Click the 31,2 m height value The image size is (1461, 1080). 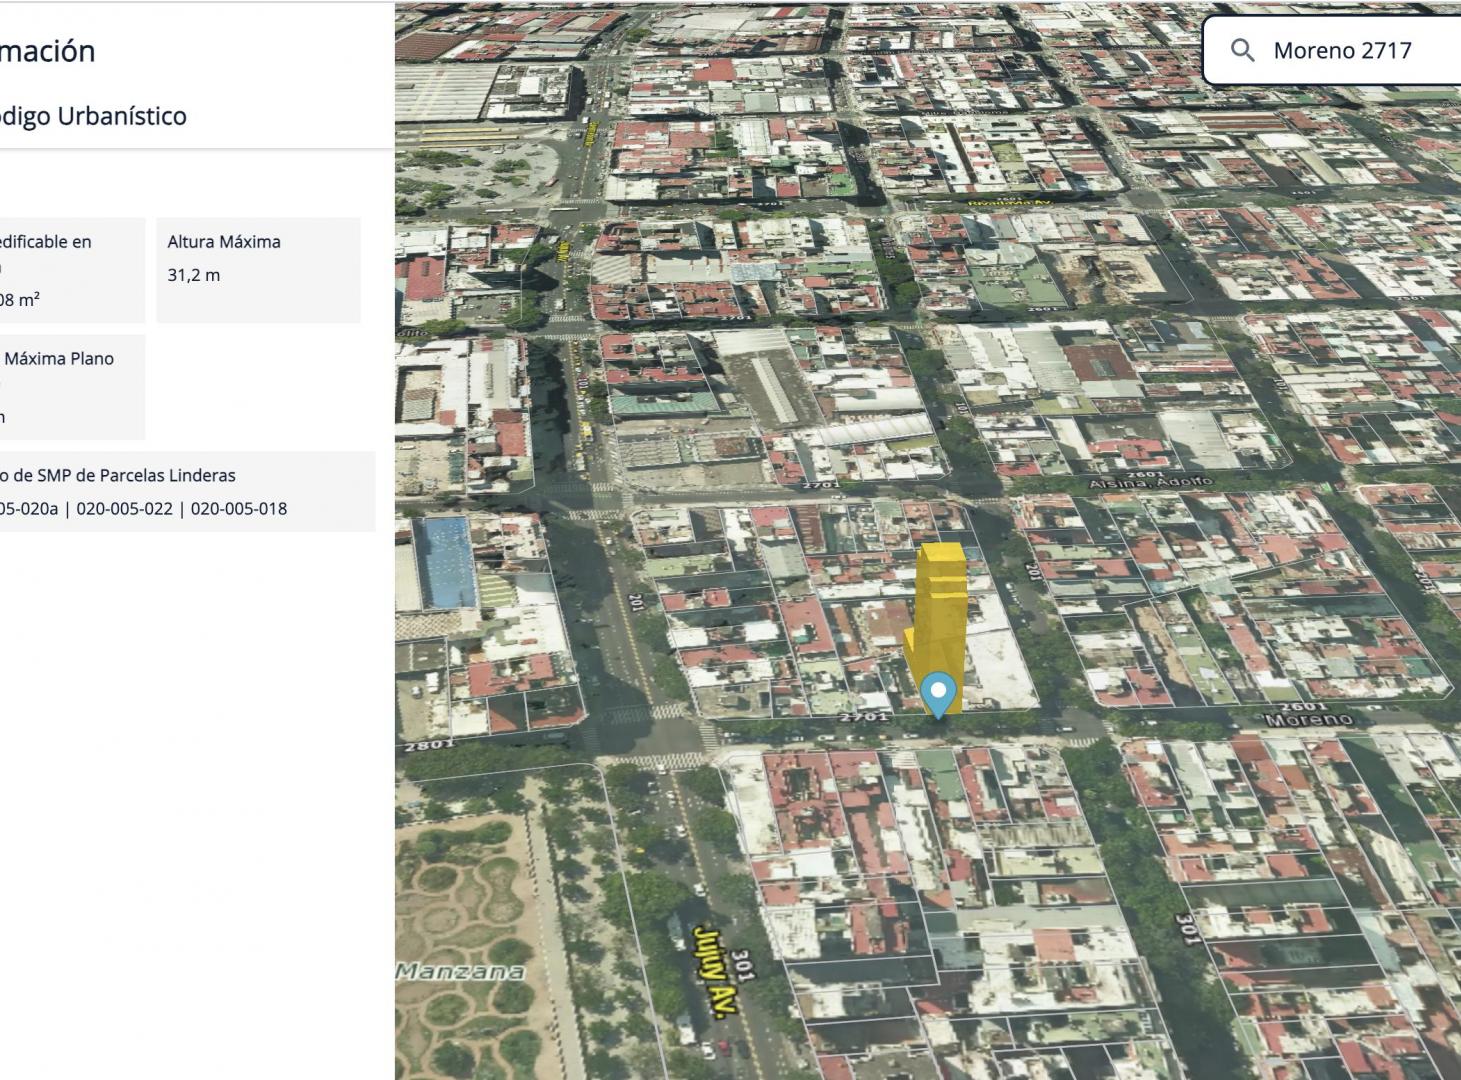(194, 275)
